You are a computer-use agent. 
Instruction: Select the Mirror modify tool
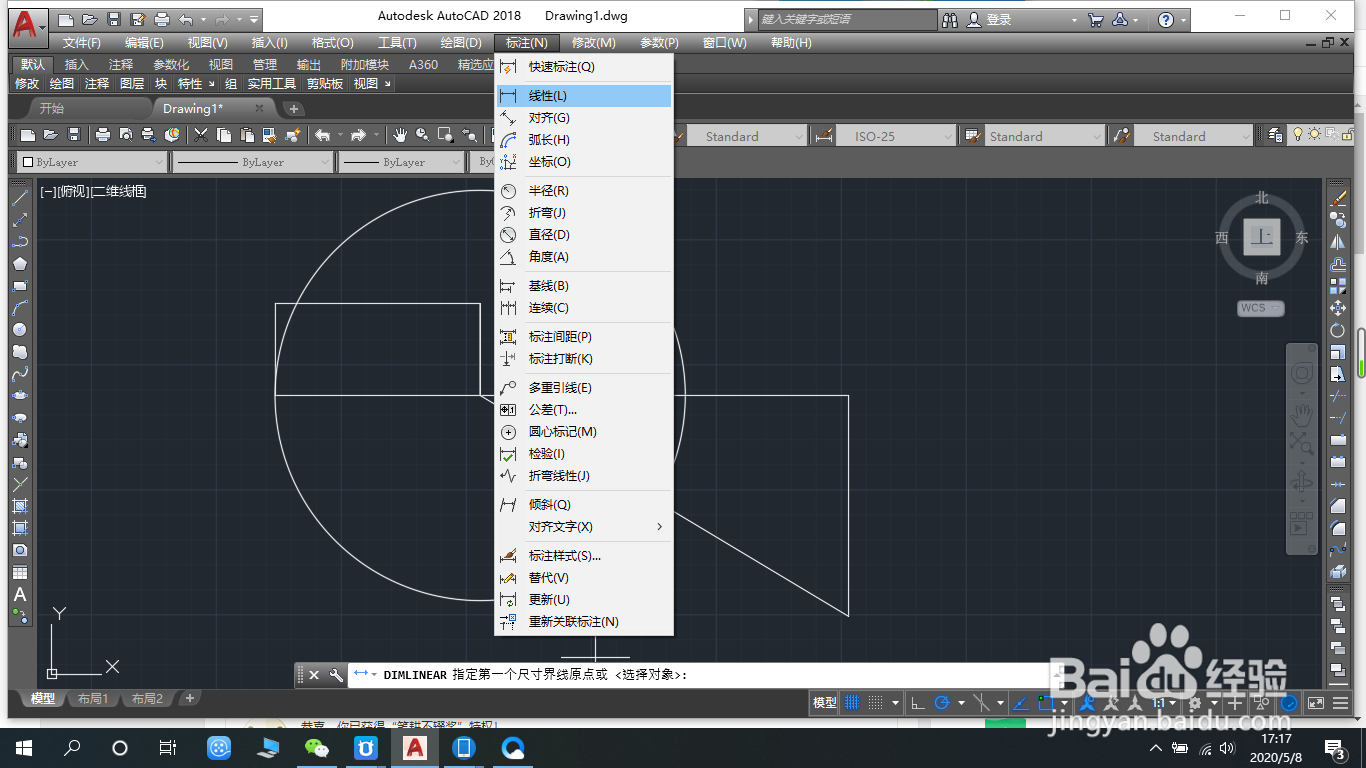[1338, 242]
